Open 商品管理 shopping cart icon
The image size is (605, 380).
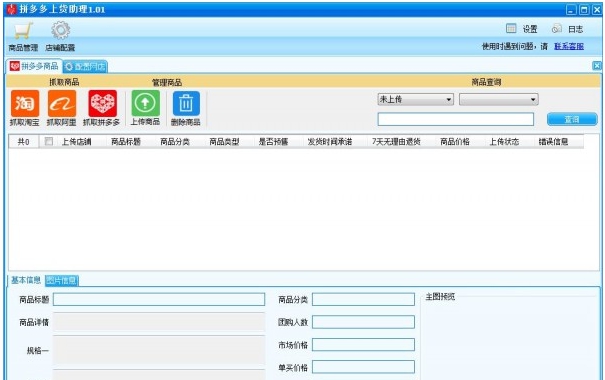pyautogui.click(x=23, y=31)
